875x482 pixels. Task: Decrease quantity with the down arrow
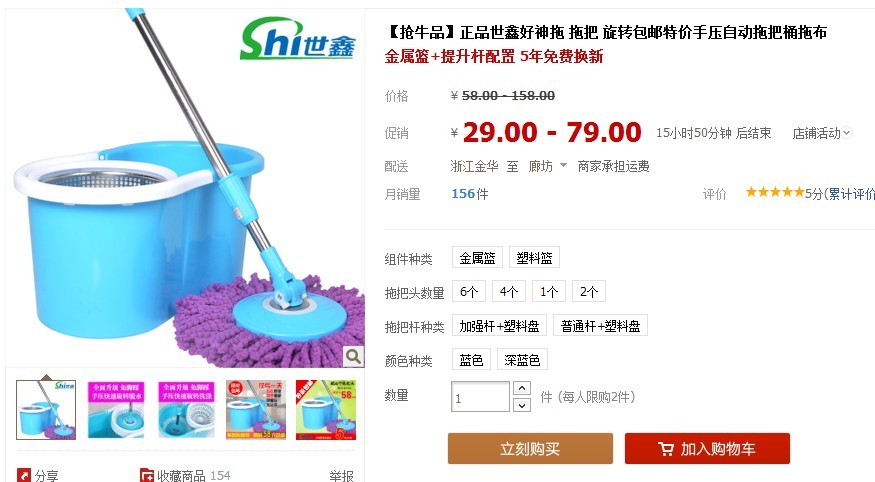521,405
